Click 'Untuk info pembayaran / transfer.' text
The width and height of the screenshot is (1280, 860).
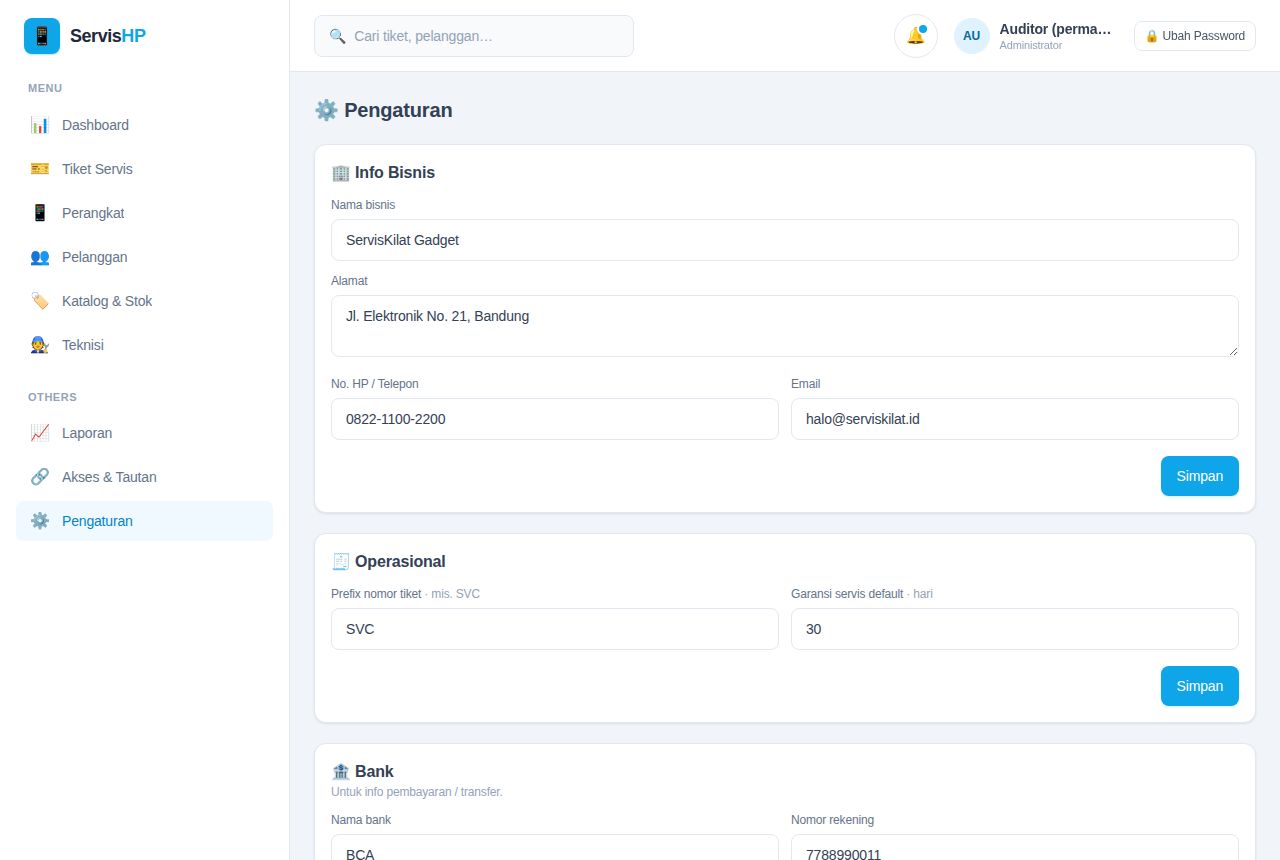point(417,792)
